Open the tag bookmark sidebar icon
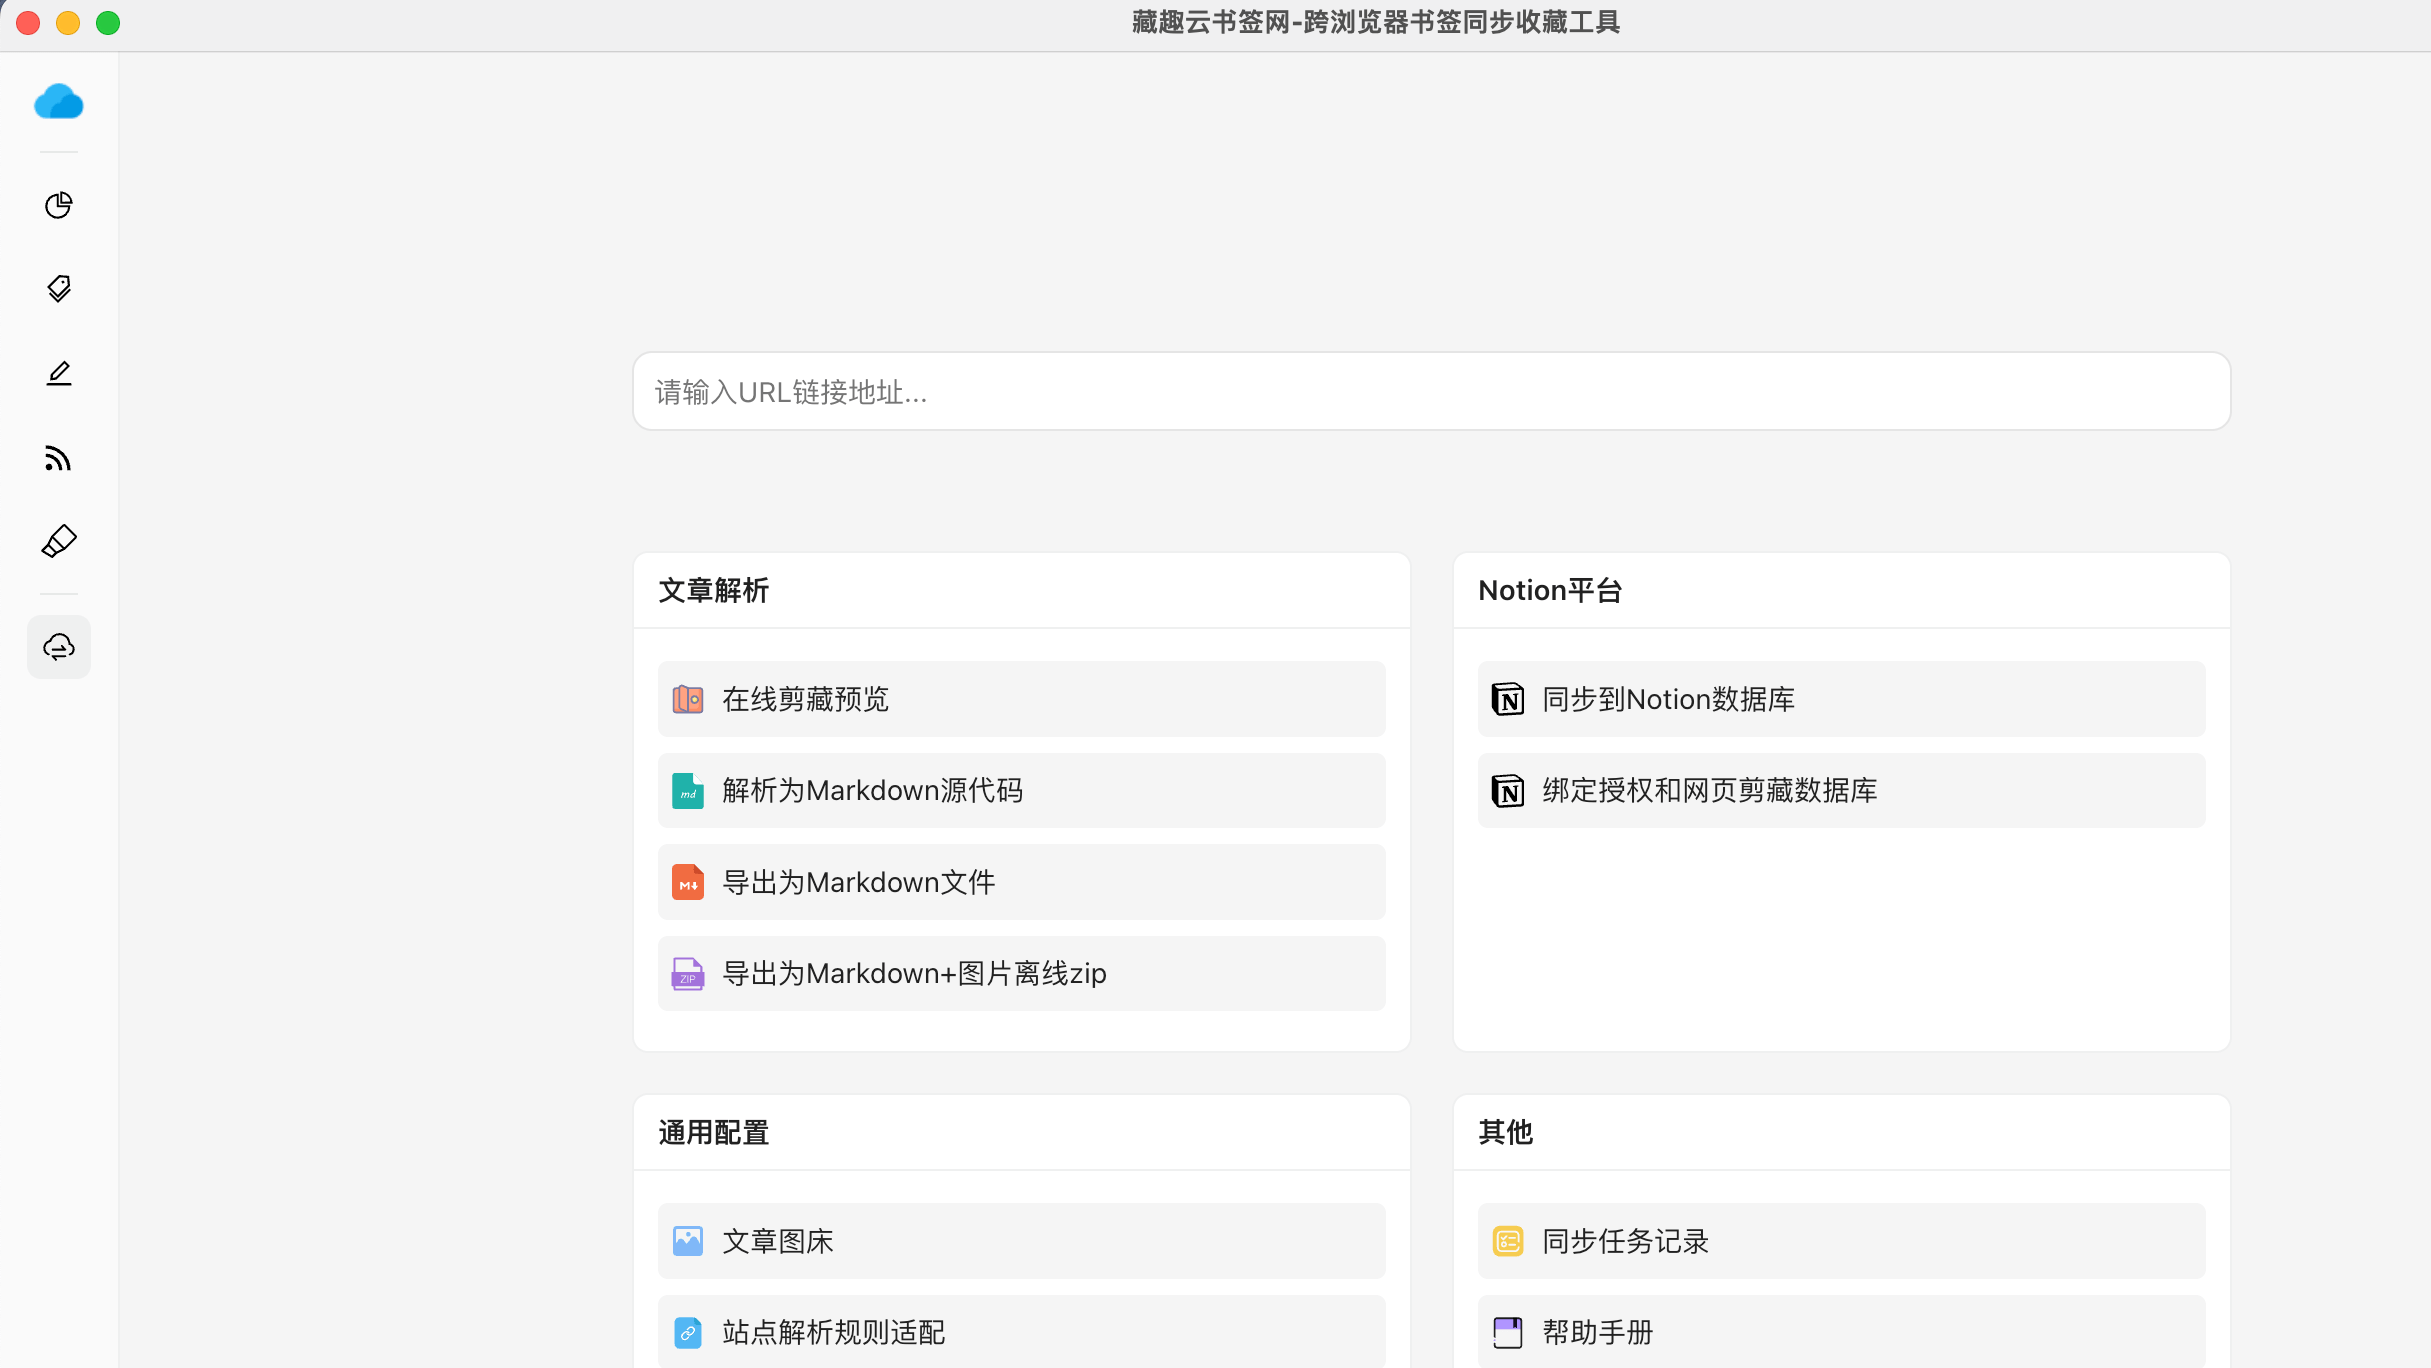Viewport: 2431px width, 1368px height. click(x=59, y=289)
